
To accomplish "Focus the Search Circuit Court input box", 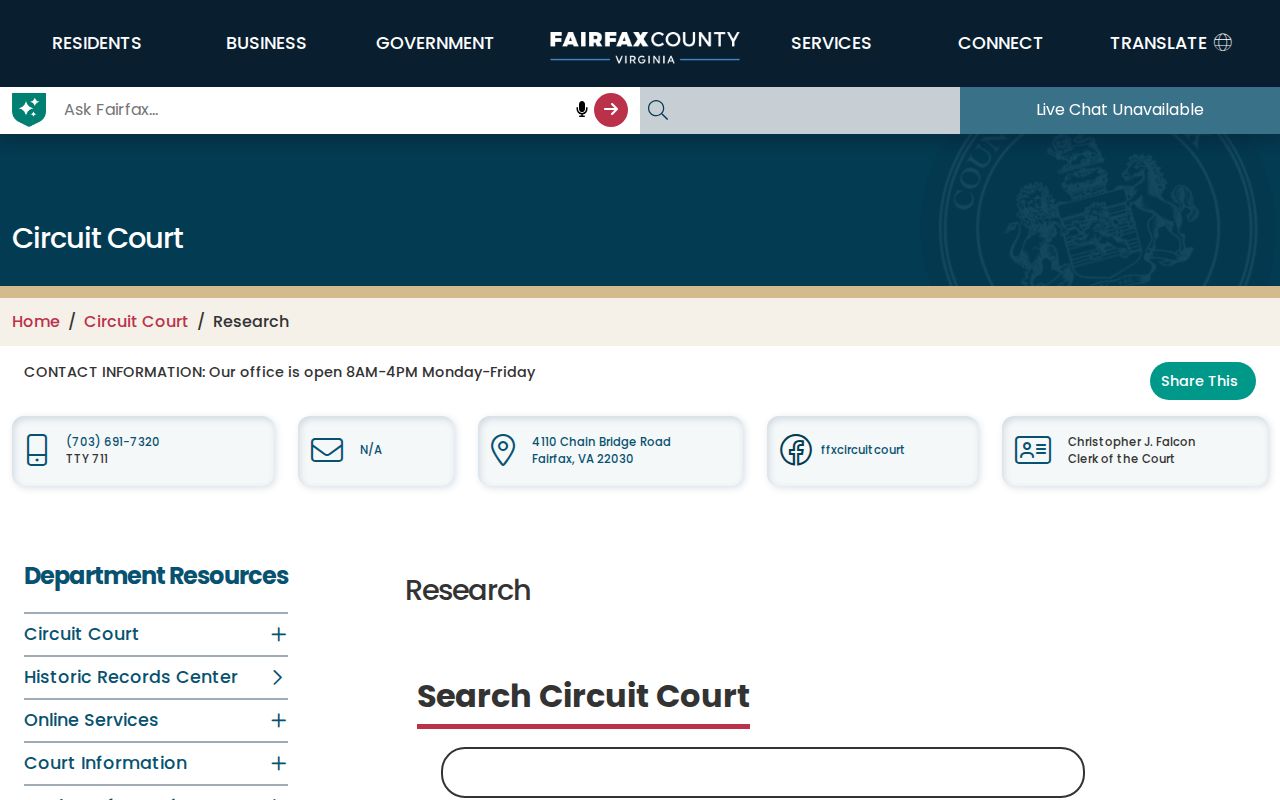I will 763,773.
